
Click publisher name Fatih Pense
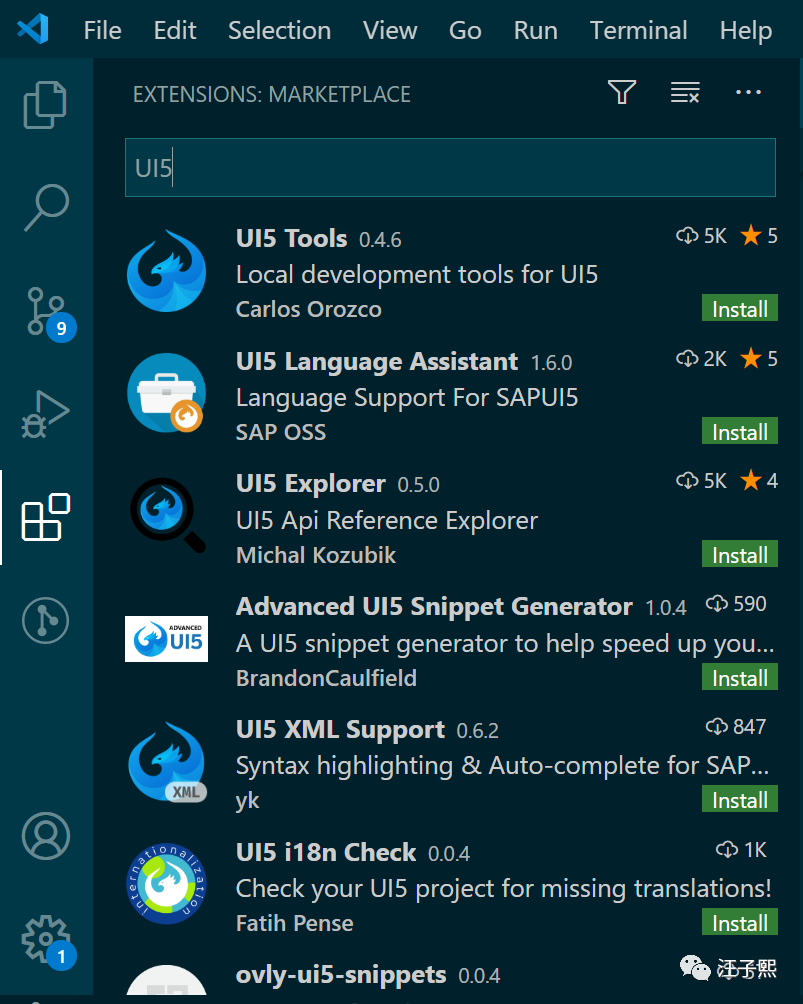(x=295, y=923)
